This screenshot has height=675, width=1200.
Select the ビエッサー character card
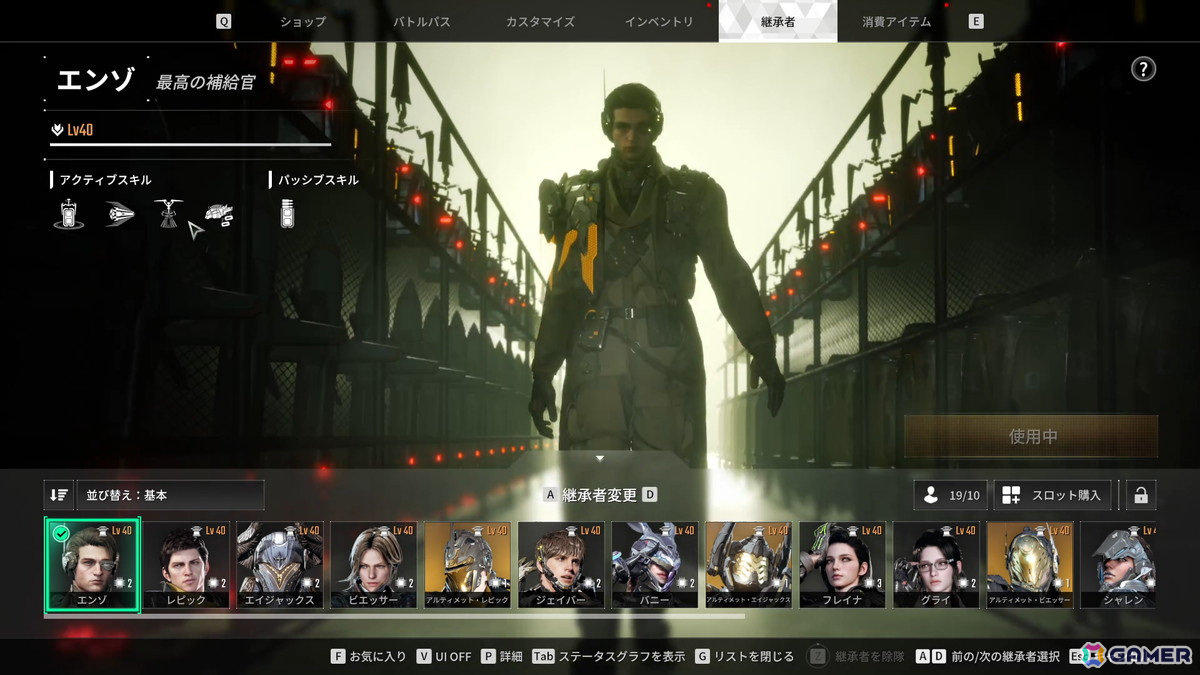(x=373, y=565)
